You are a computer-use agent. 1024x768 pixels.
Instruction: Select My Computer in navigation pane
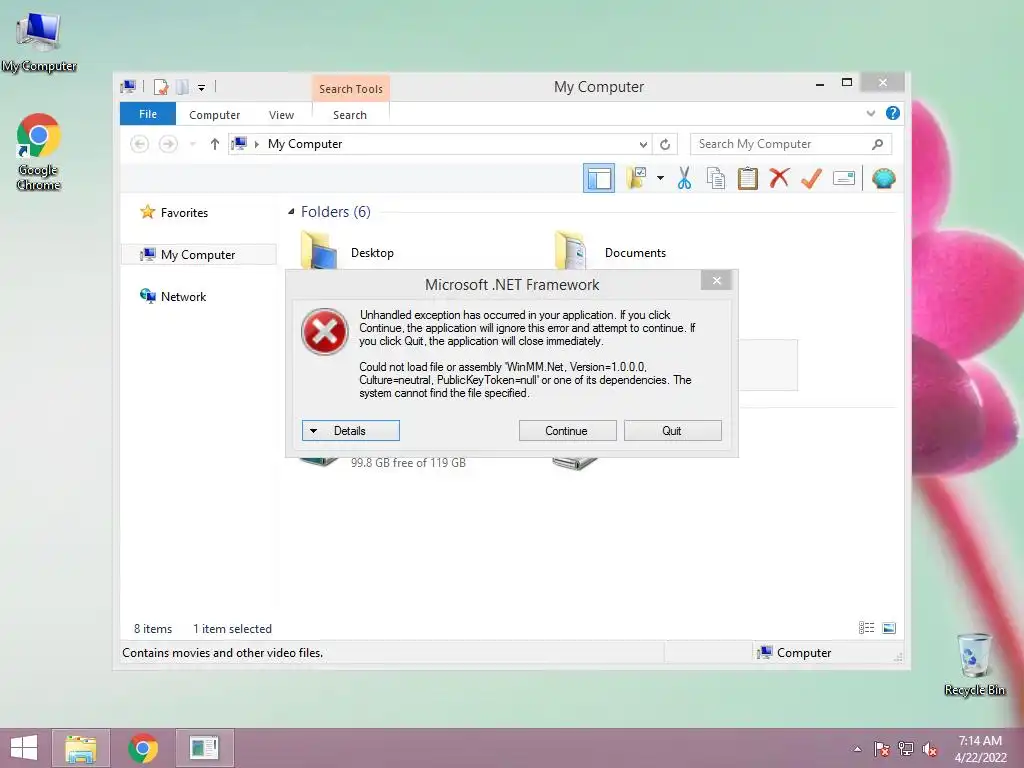[x=198, y=255]
